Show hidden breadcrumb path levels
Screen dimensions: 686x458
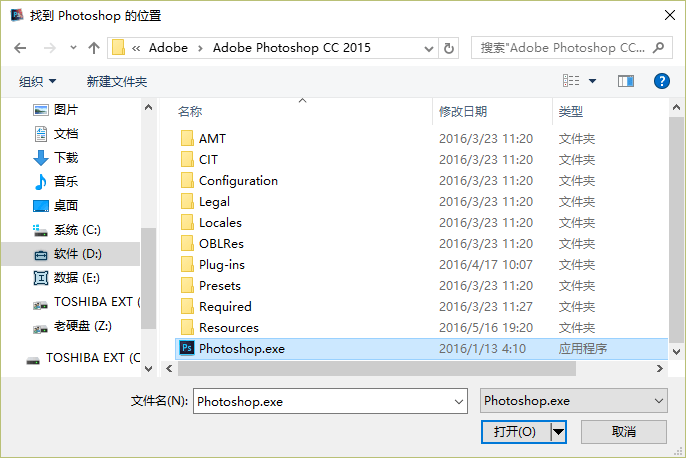pyautogui.click(x=136, y=48)
